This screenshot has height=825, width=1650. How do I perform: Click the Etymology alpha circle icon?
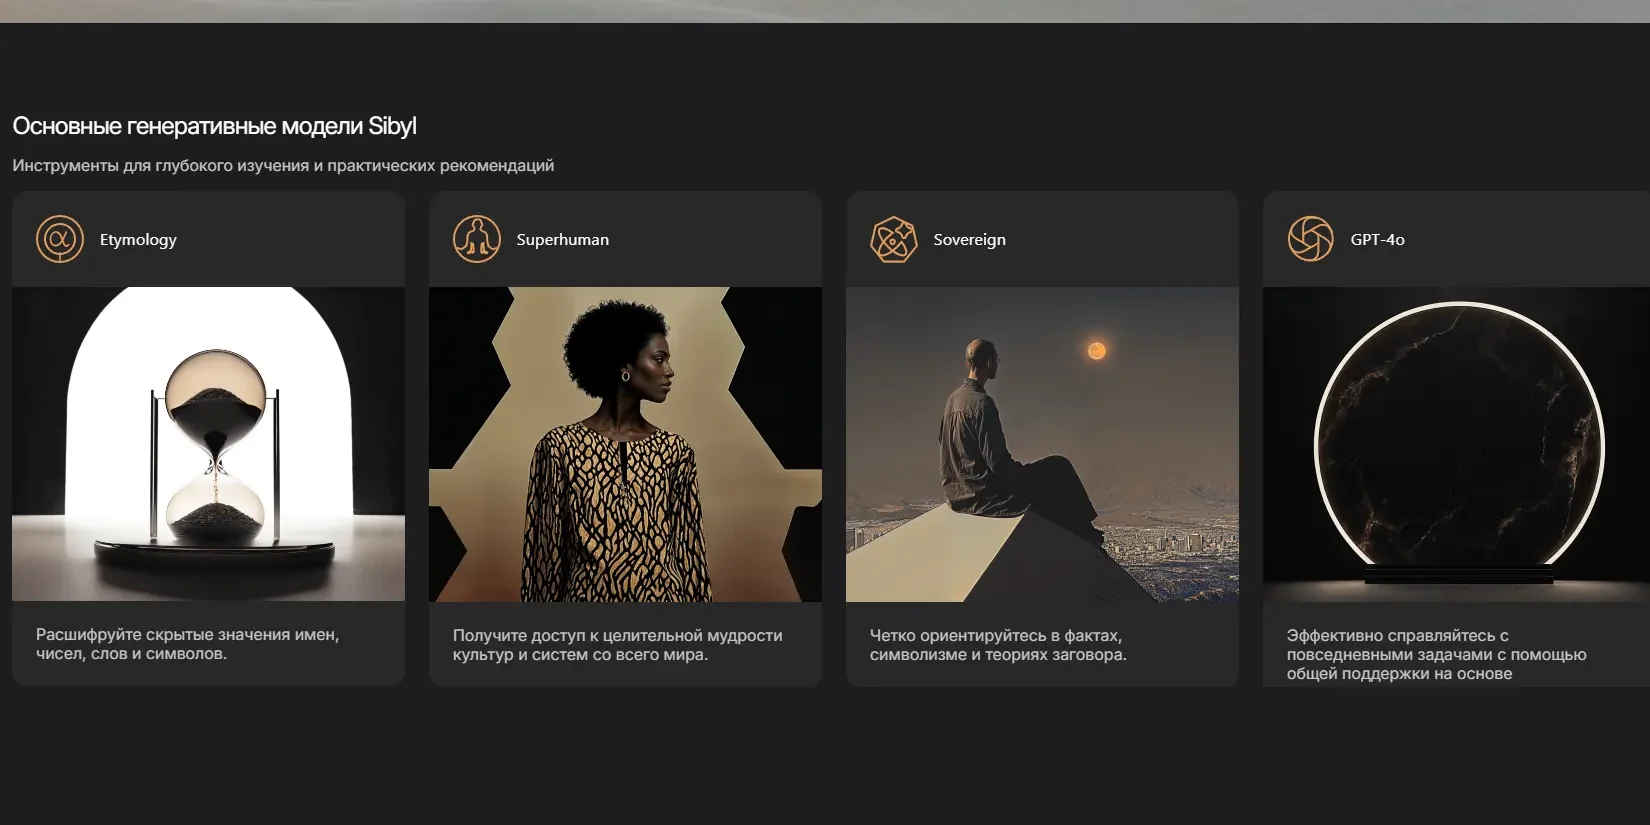coord(60,239)
